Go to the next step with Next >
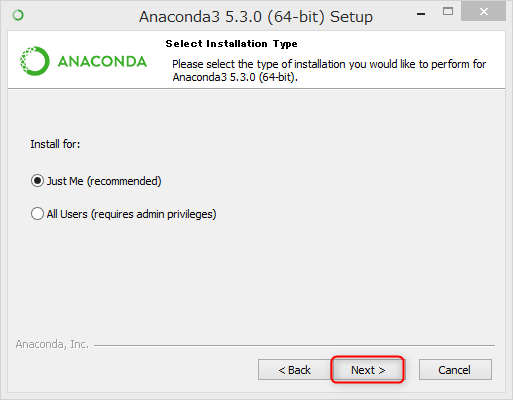This screenshot has height=400, width=513. [368, 370]
